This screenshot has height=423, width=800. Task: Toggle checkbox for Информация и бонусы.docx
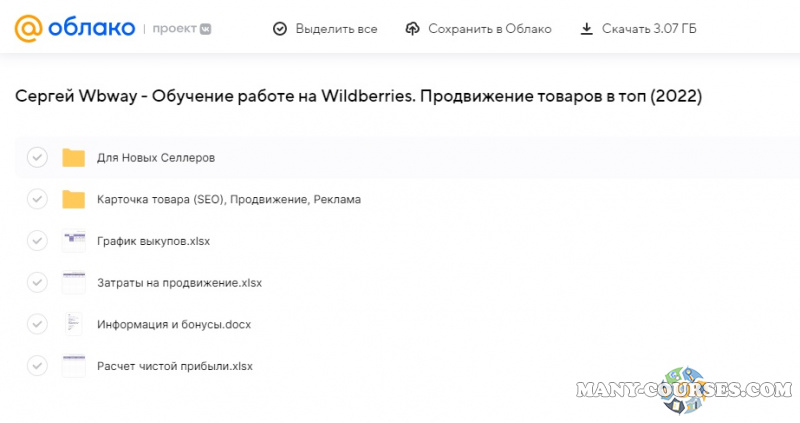[37, 324]
